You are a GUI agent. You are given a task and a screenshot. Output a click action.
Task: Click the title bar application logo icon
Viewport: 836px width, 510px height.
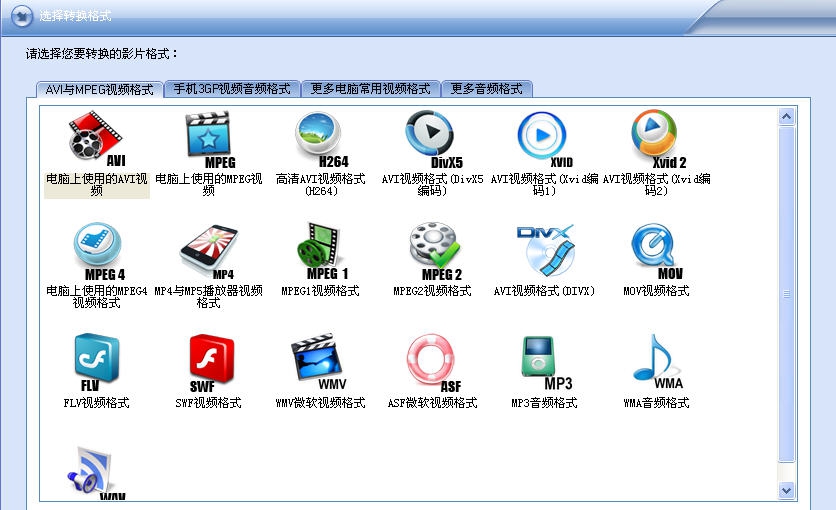point(21,15)
